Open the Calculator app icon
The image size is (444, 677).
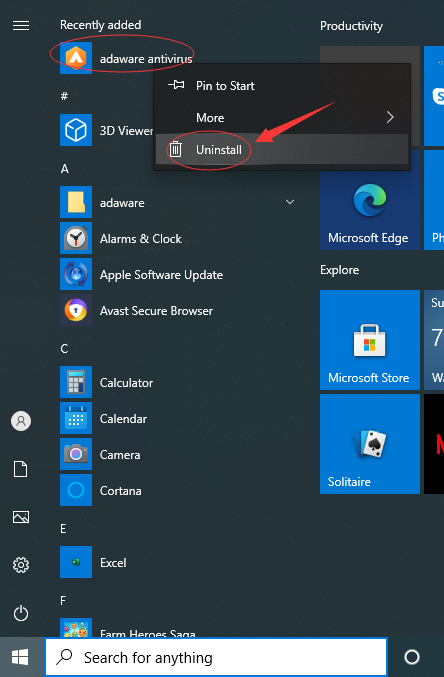coord(76,382)
